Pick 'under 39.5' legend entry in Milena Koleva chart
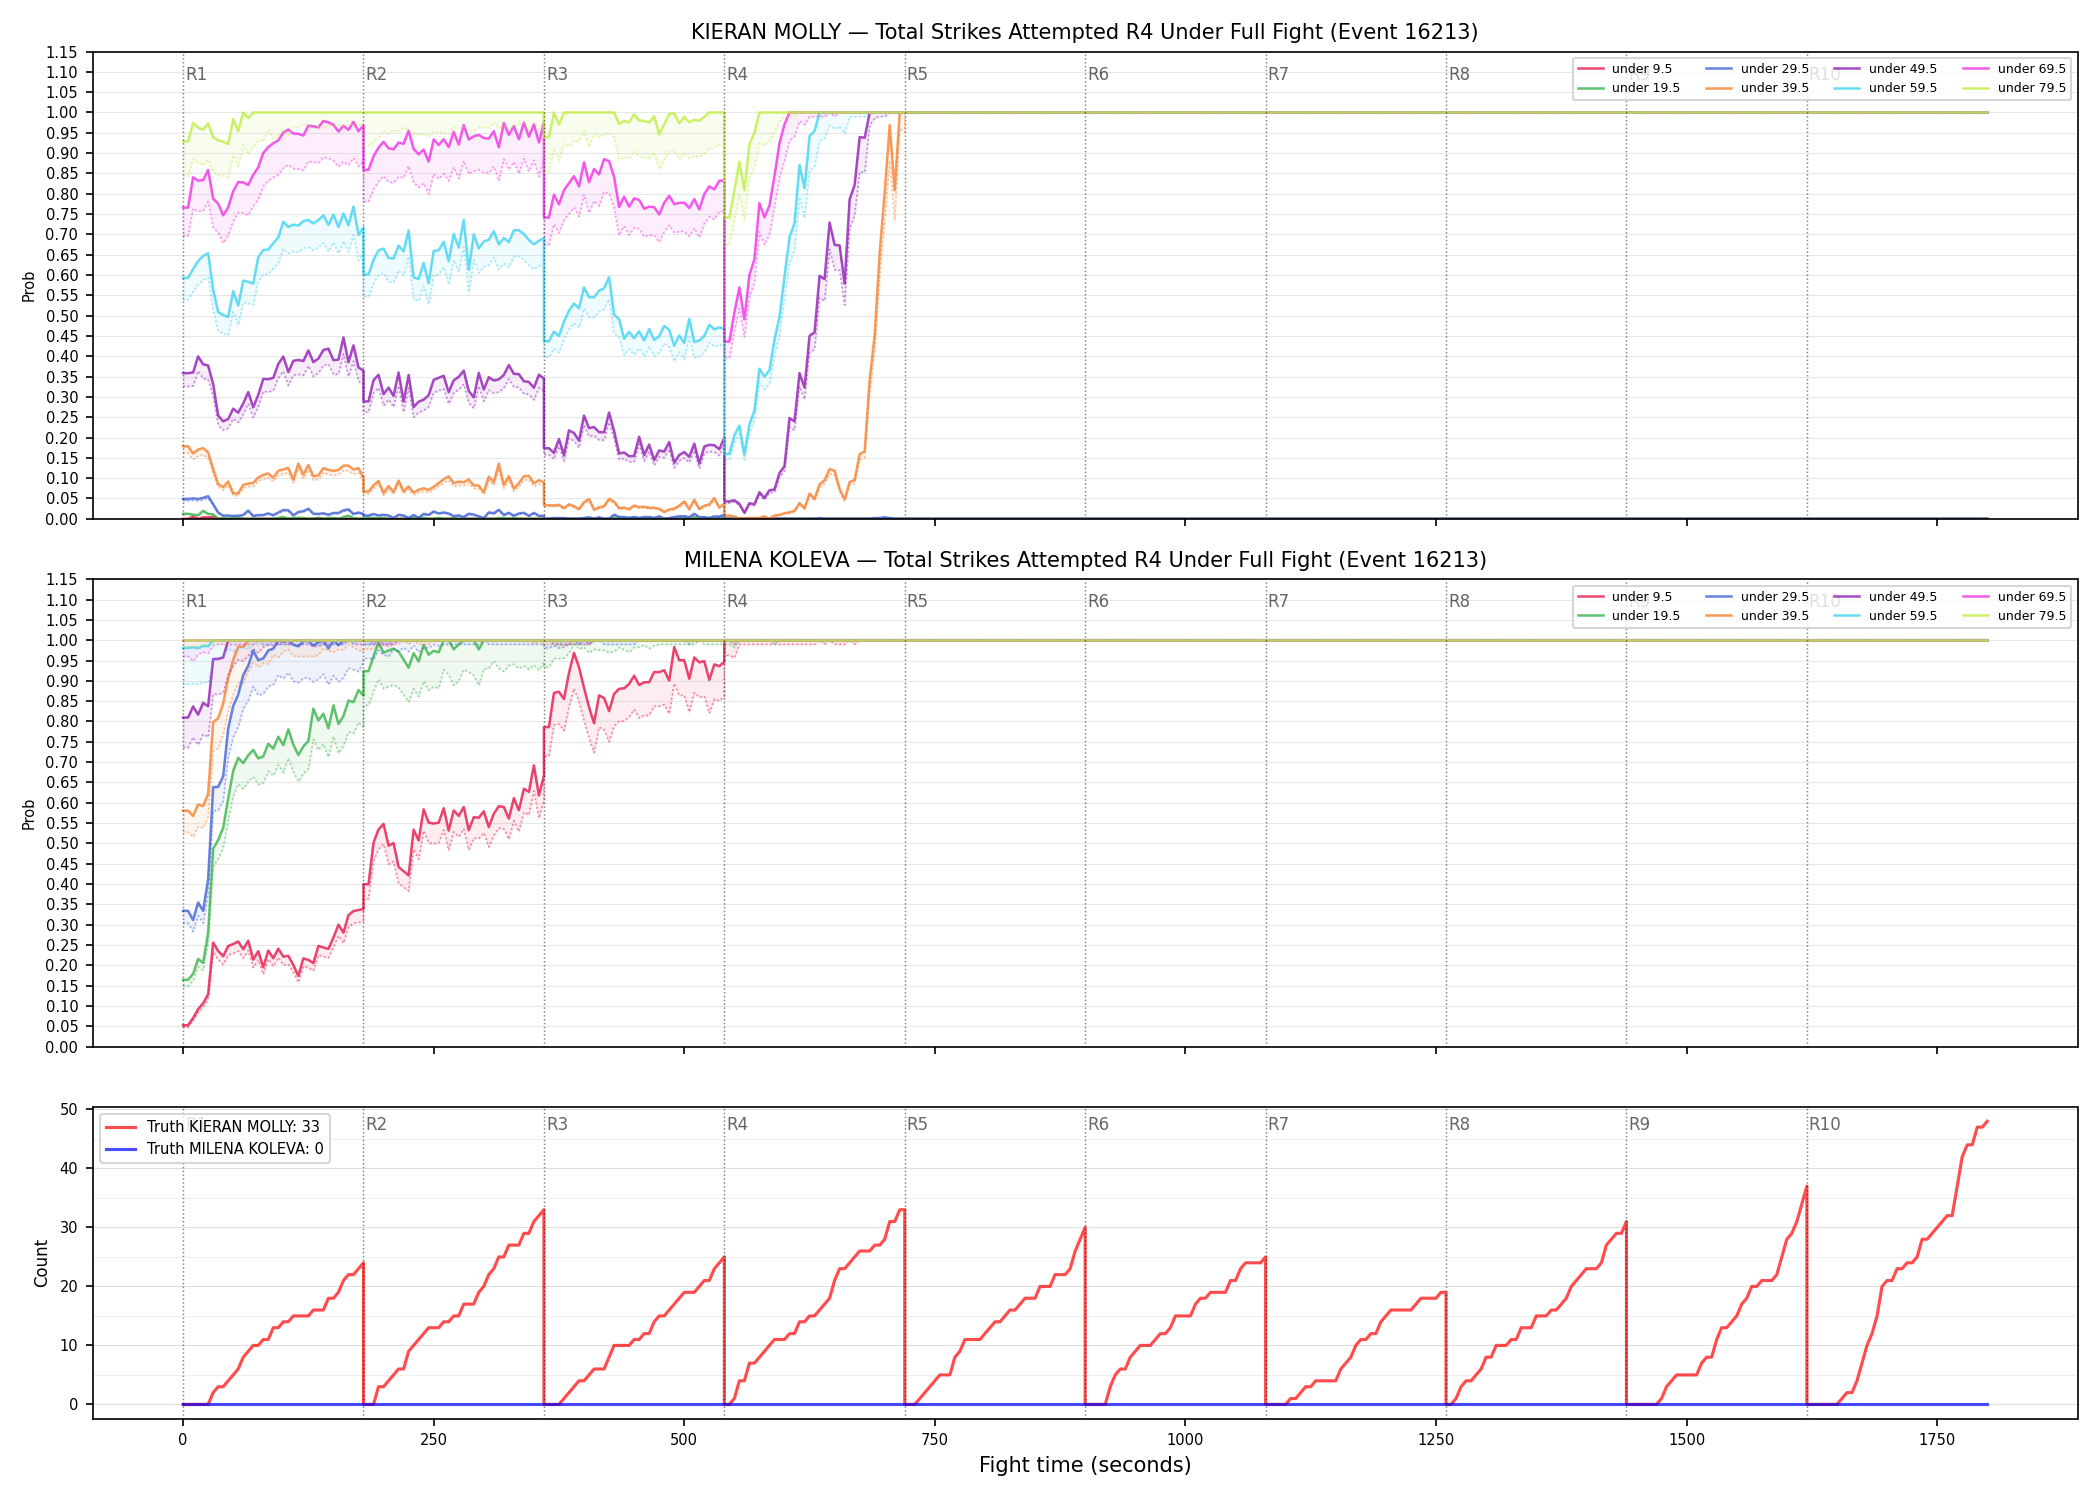2100x1500 pixels. [x=1757, y=616]
